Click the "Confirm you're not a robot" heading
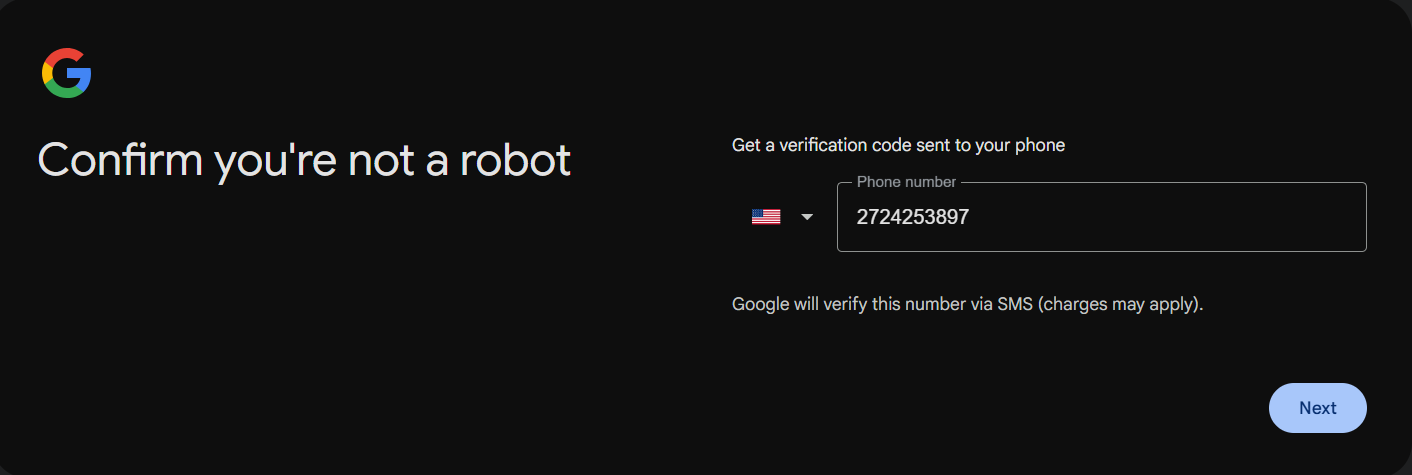Screen dimensions: 1412x475 (304, 160)
